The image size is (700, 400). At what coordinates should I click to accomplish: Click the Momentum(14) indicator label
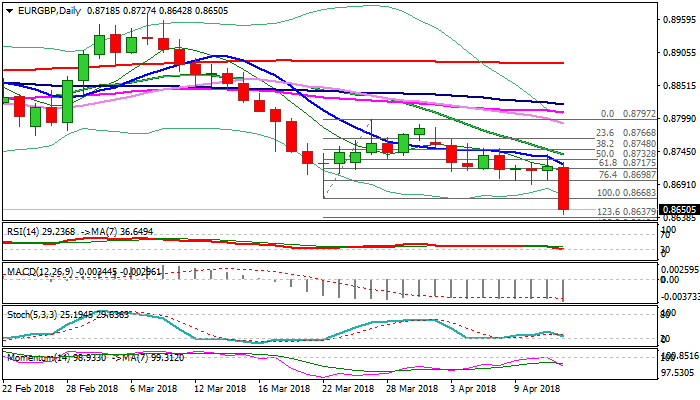coord(35,356)
